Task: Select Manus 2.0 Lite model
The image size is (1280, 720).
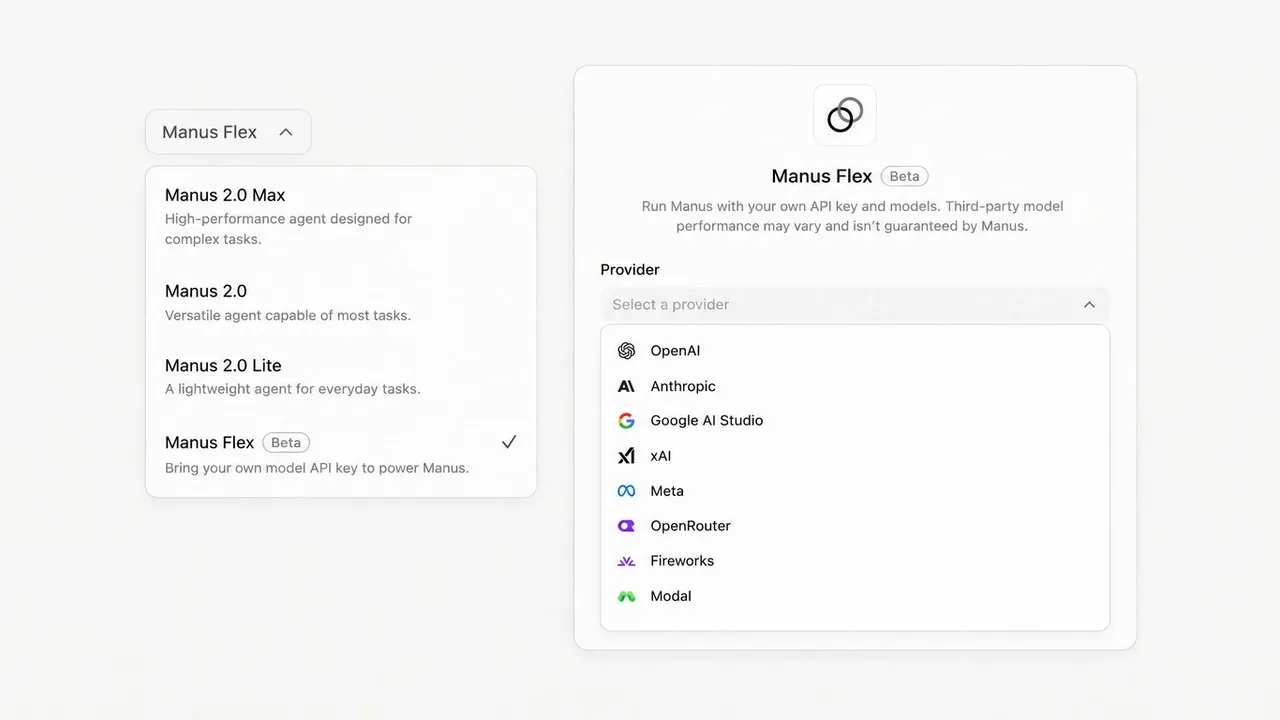Action: point(340,376)
